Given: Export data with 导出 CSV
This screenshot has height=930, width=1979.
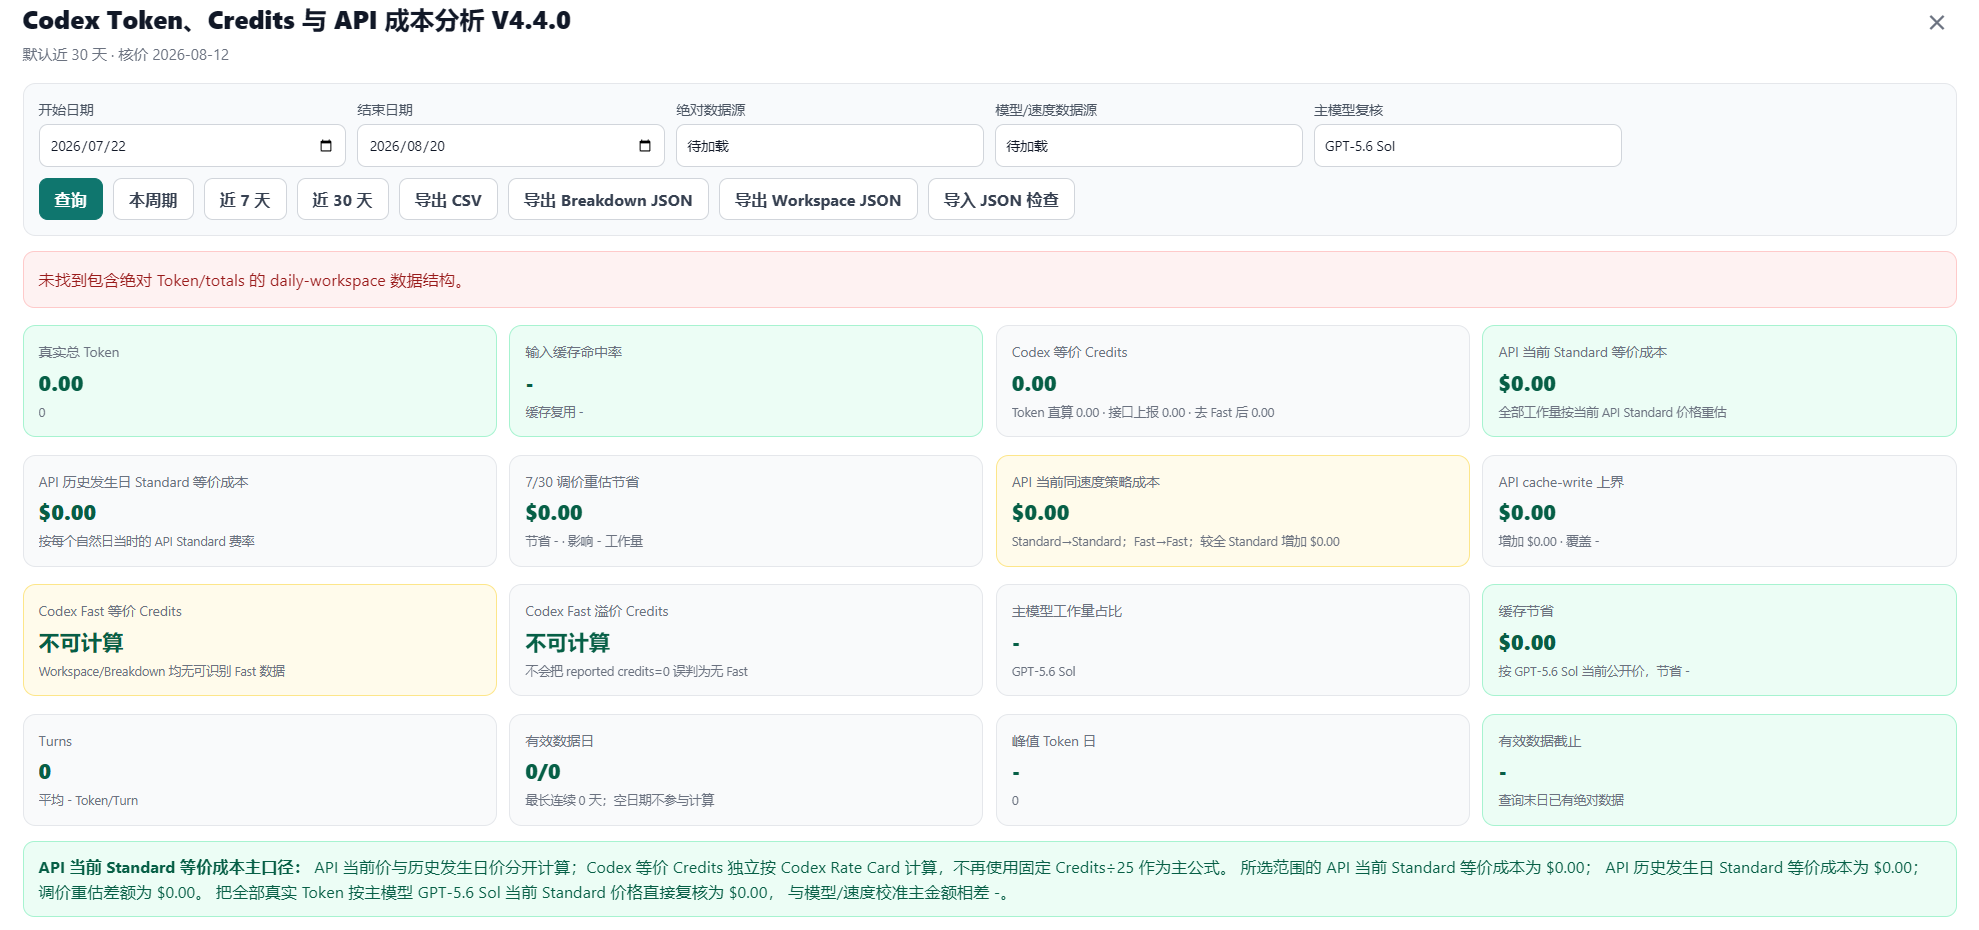Looking at the screenshot, I should pos(448,200).
